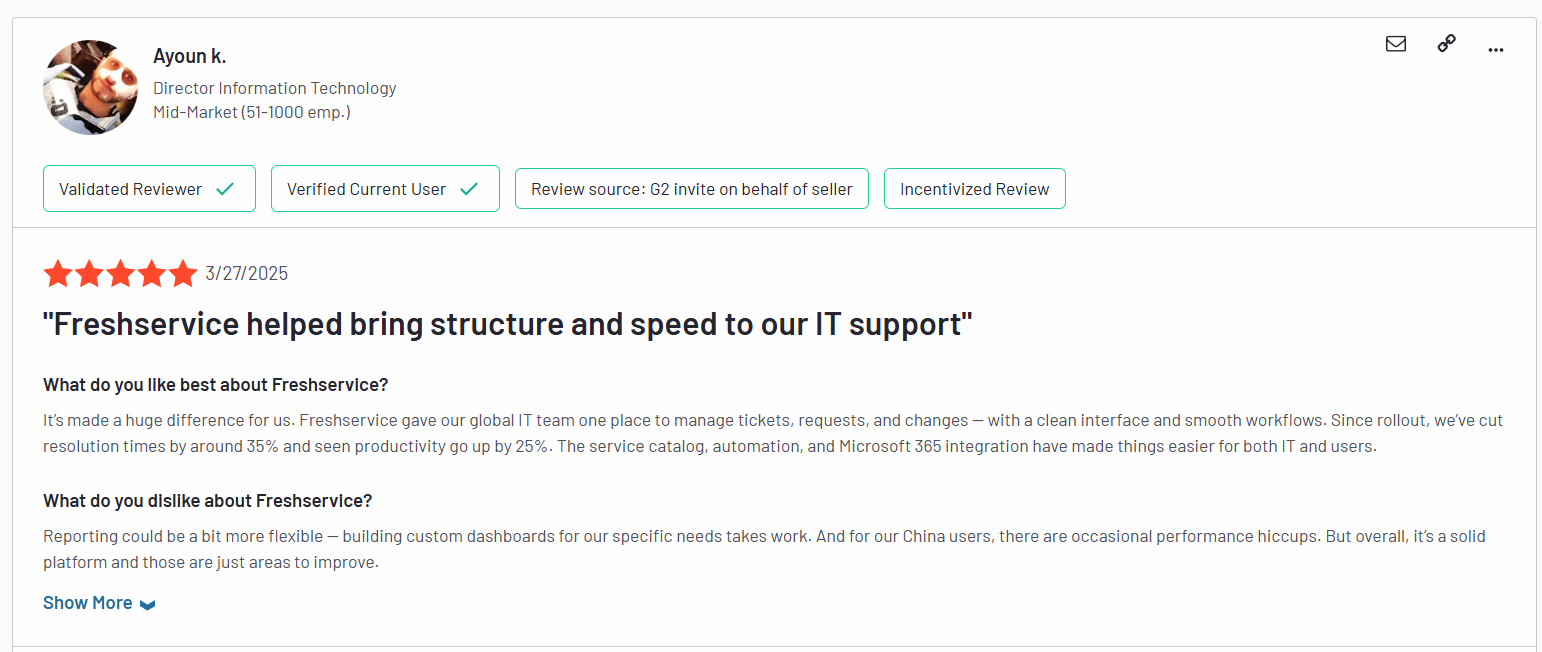Click the review date 3/27/2025
1542x652 pixels.
[246, 274]
